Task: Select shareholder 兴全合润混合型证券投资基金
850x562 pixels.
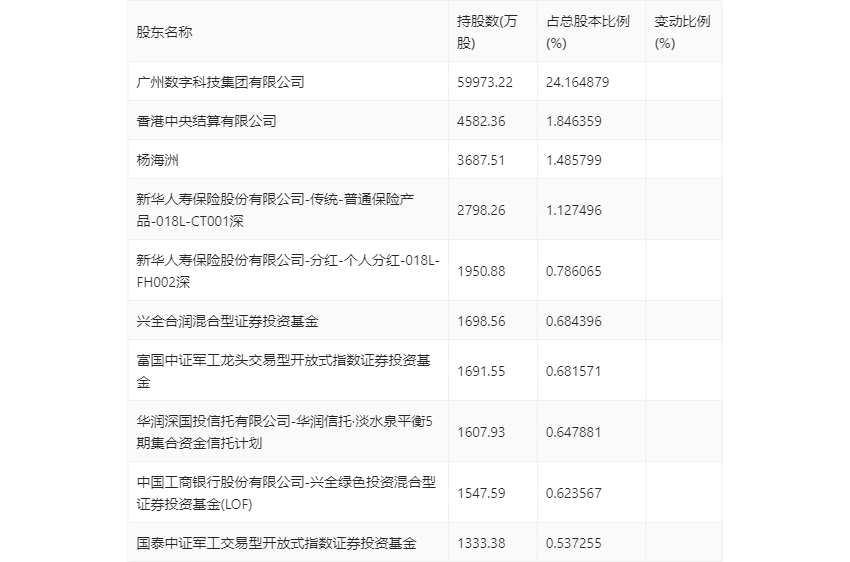Action: tap(227, 321)
